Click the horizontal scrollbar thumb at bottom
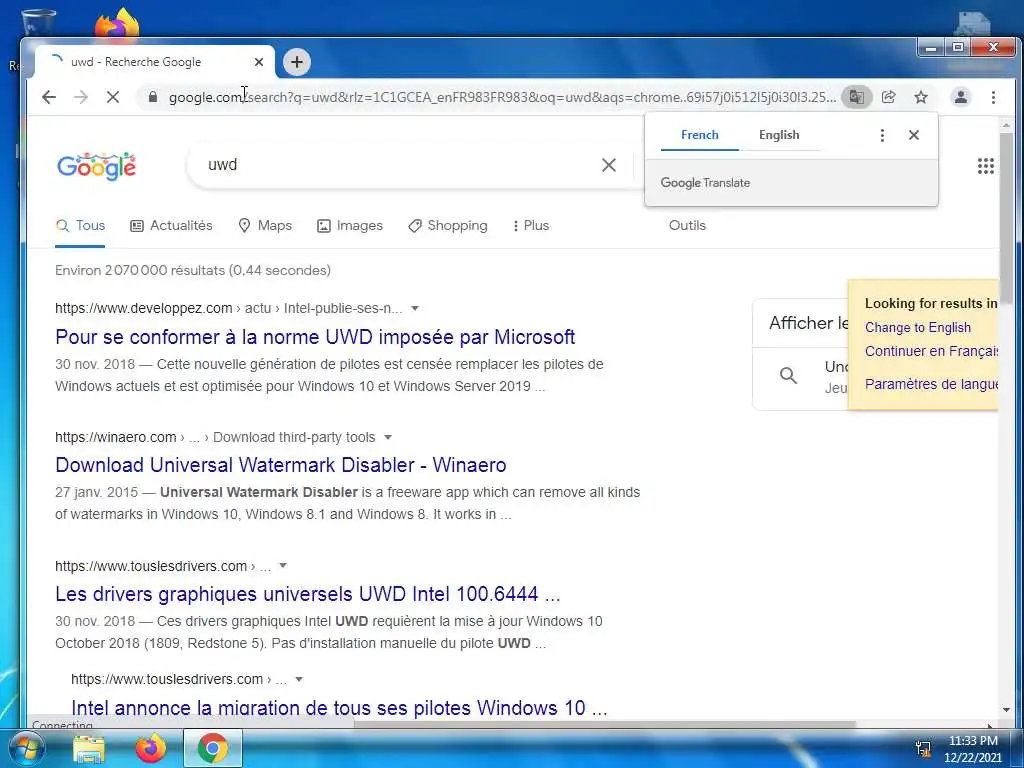Screen dimensions: 1024x768 tap(605, 724)
